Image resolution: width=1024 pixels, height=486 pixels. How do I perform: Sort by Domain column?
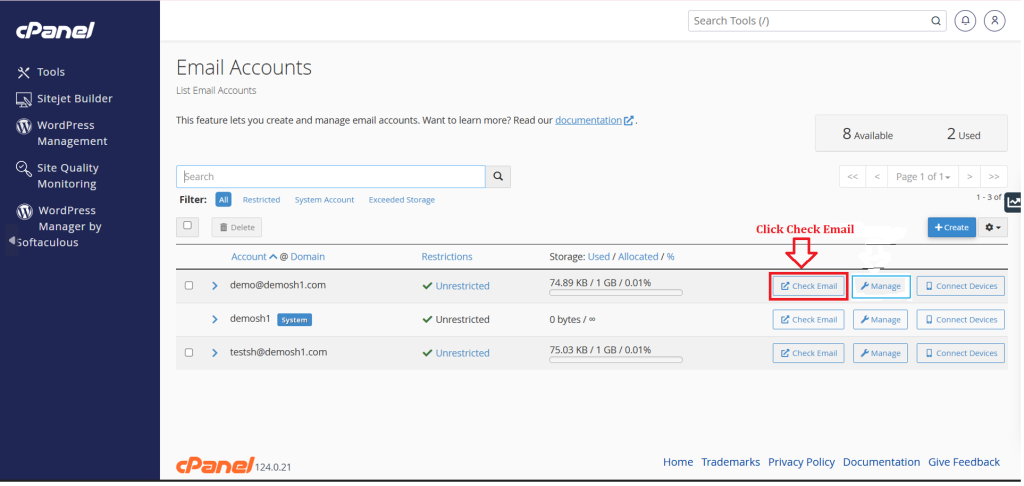308,257
